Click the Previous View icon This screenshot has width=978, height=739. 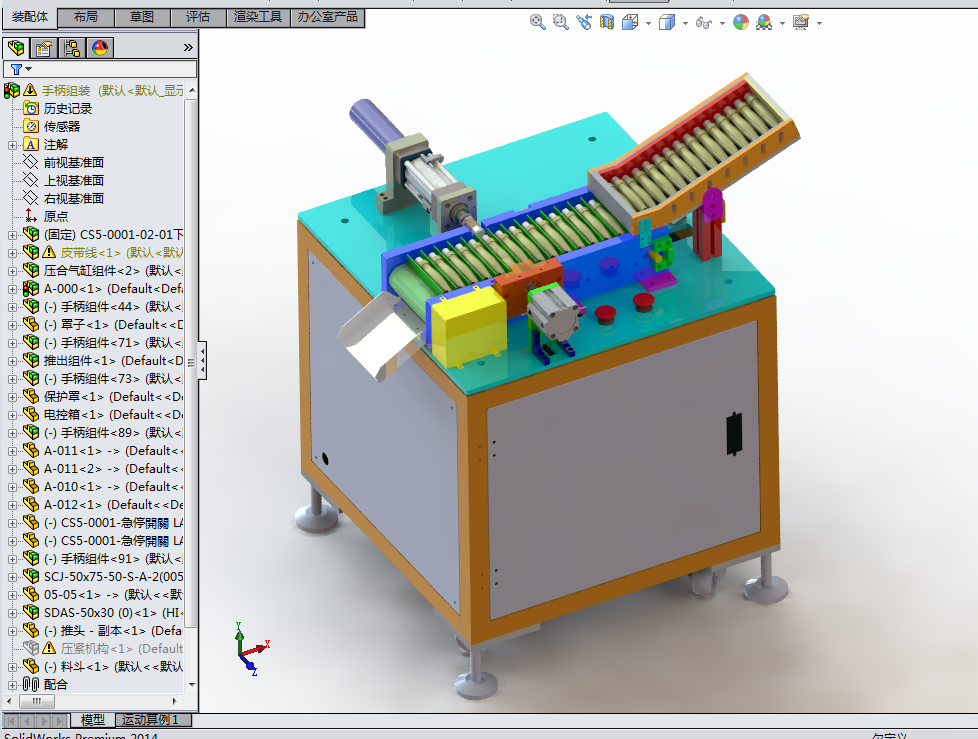tap(584, 22)
